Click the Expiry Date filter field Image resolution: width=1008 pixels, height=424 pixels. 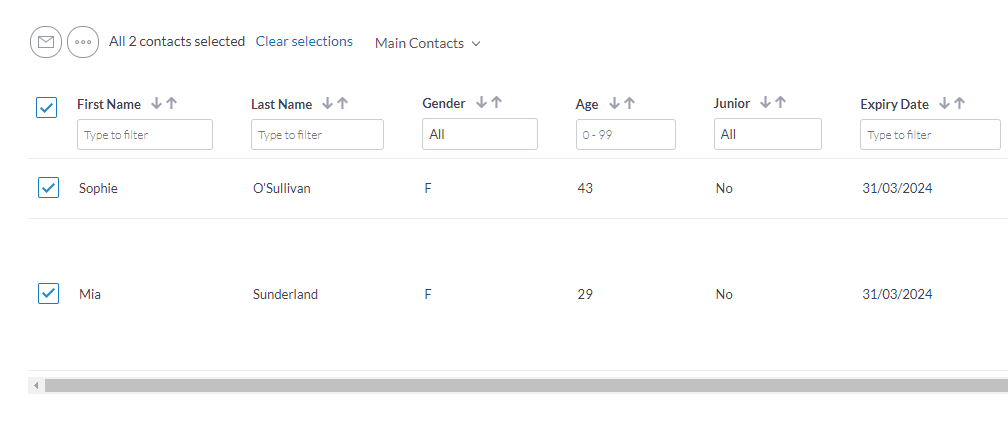[930, 134]
